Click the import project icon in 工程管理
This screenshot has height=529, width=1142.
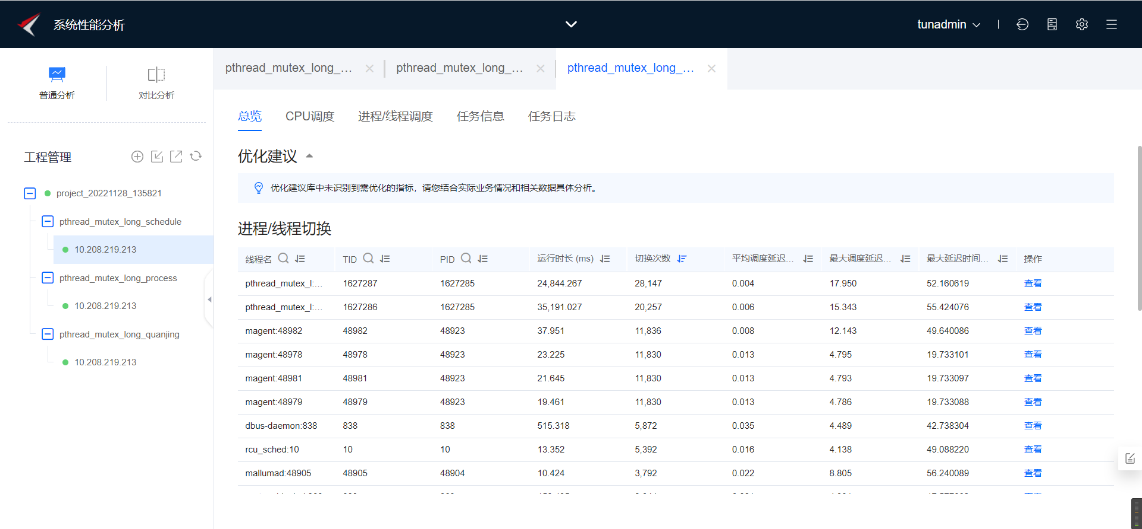[x=157, y=157]
